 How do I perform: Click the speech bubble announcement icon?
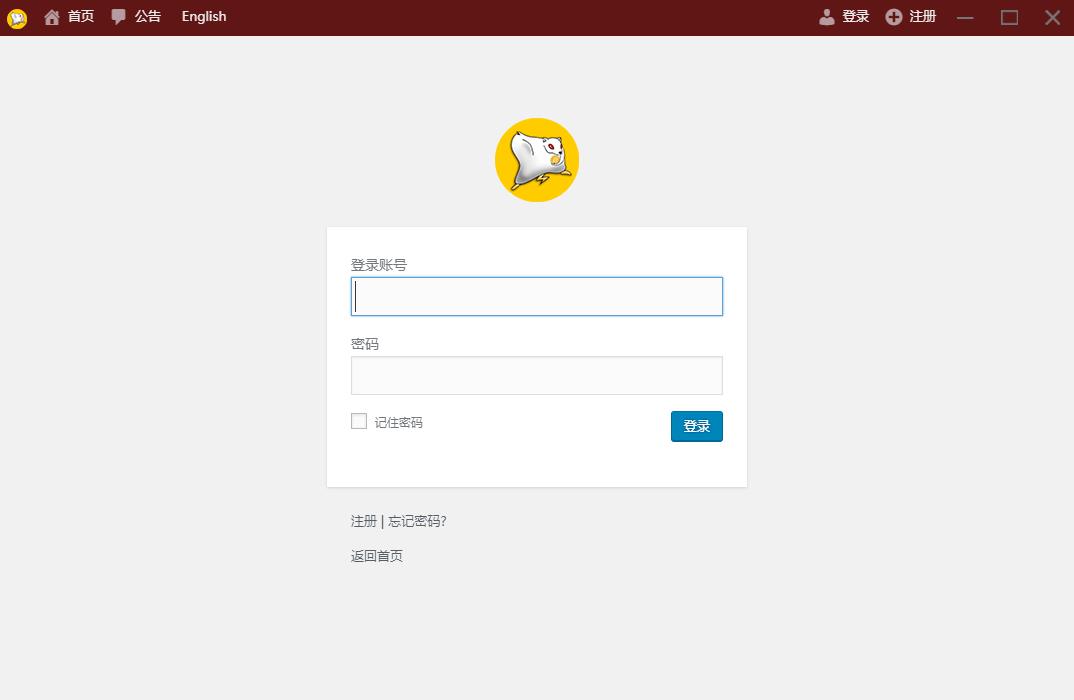point(118,16)
